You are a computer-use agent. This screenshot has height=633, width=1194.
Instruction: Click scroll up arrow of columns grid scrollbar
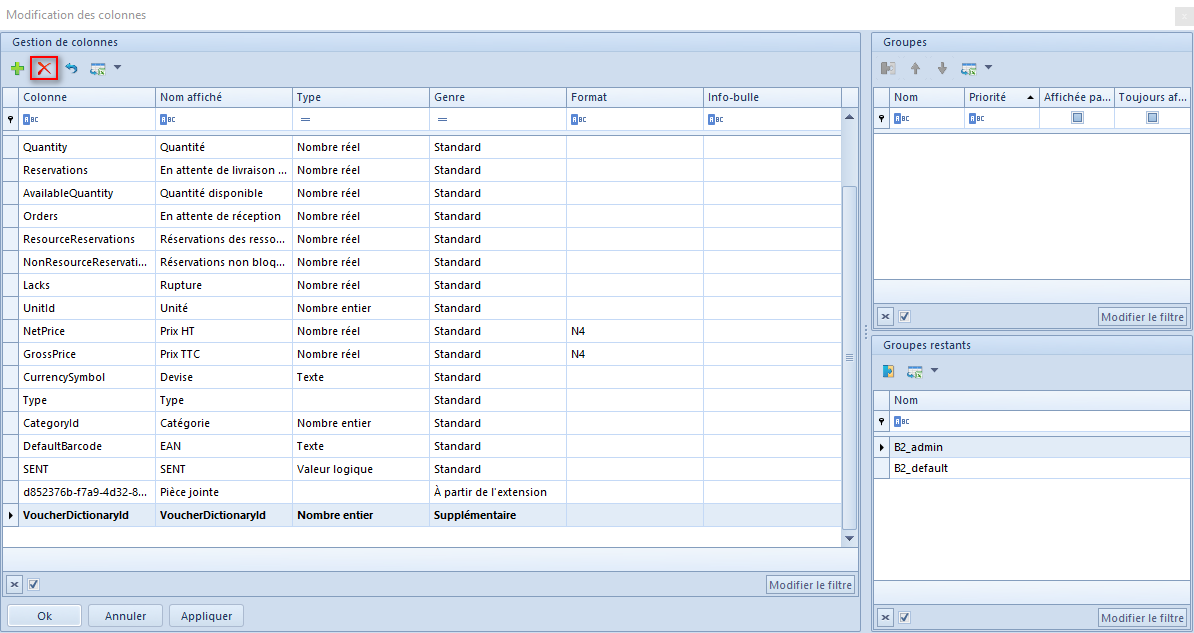pyautogui.click(x=850, y=117)
